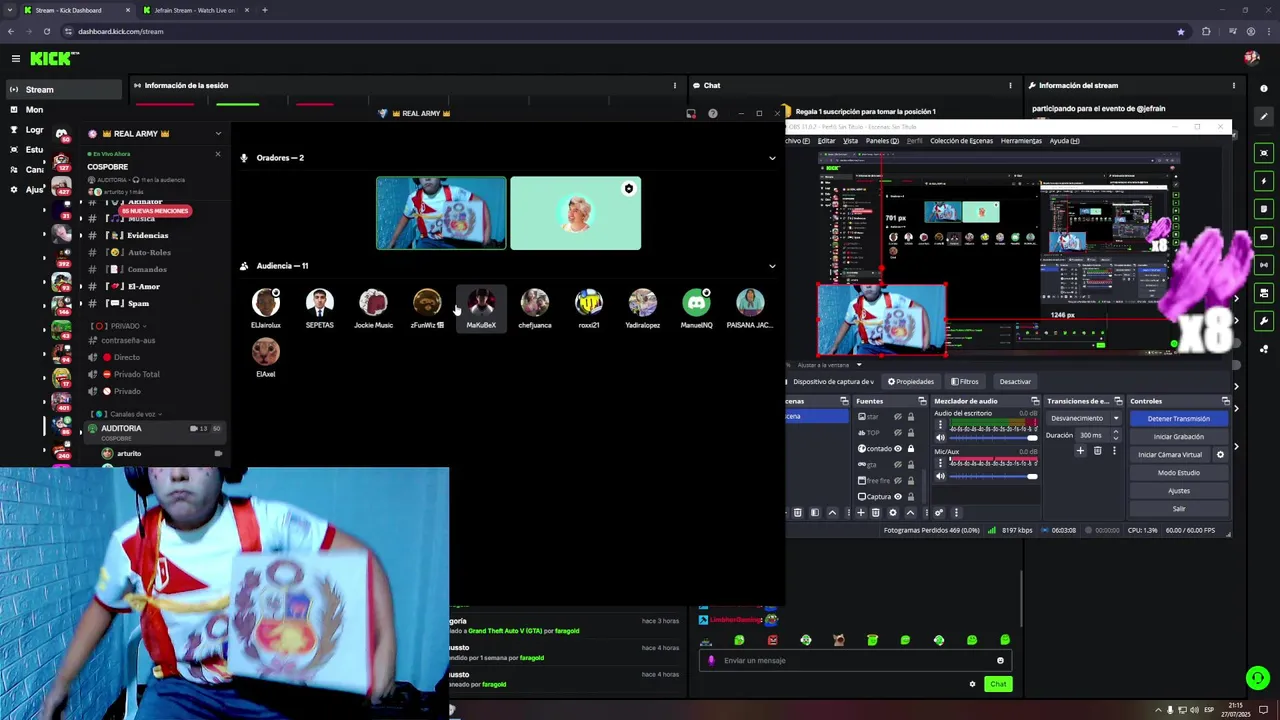1280x720 pixels.
Task: Open three-dot menu of Información de la sesión panel
Action: [x=675, y=85]
